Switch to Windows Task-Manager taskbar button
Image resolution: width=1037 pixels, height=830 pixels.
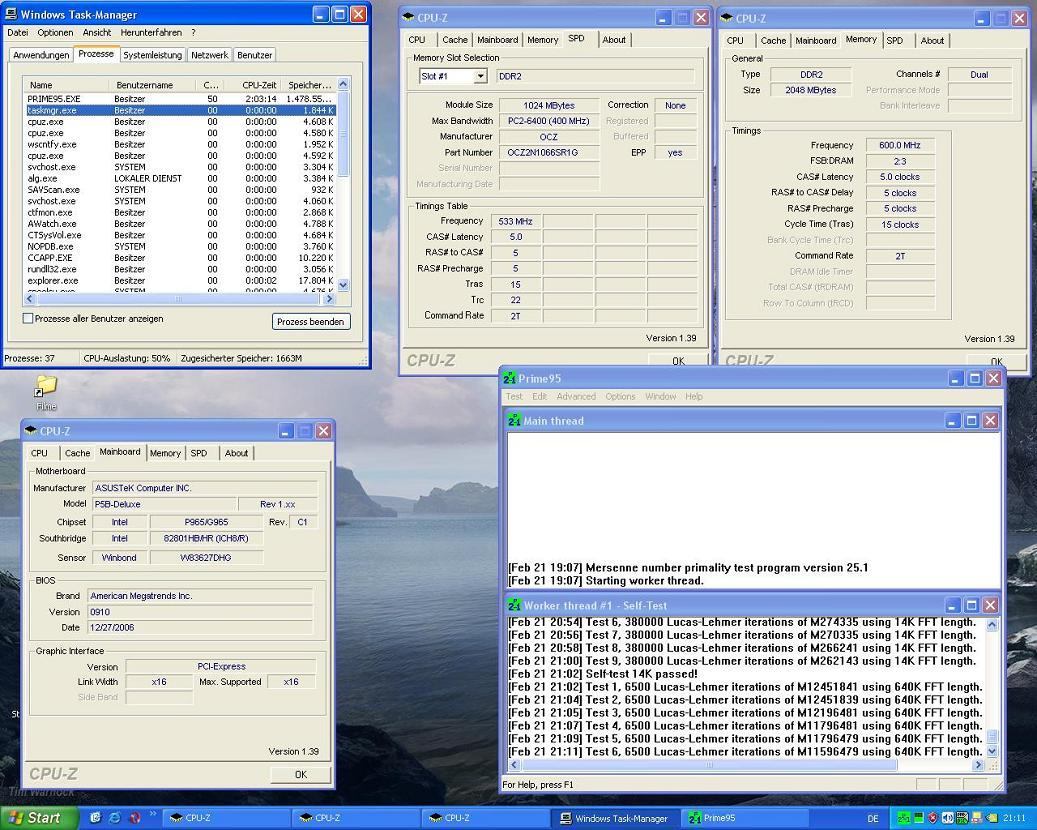tap(614, 818)
